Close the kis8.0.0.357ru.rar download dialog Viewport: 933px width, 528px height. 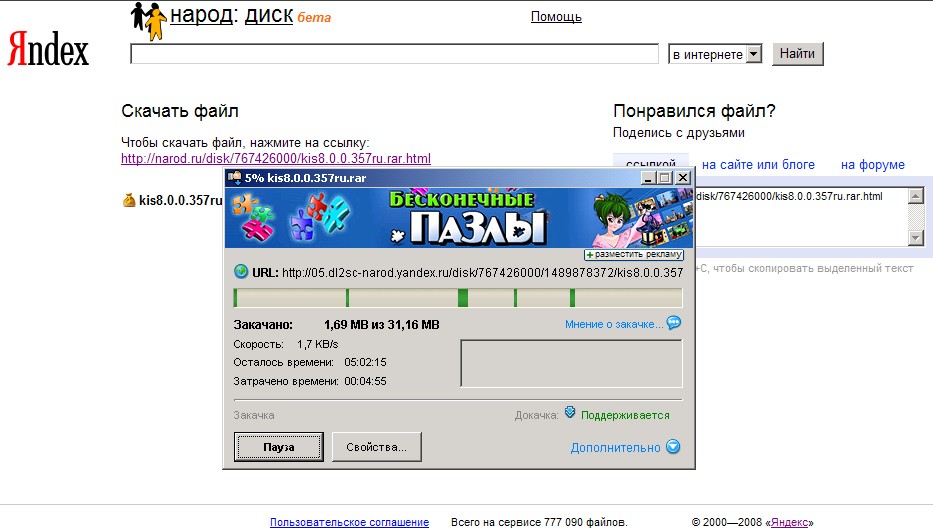tap(683, 177)
